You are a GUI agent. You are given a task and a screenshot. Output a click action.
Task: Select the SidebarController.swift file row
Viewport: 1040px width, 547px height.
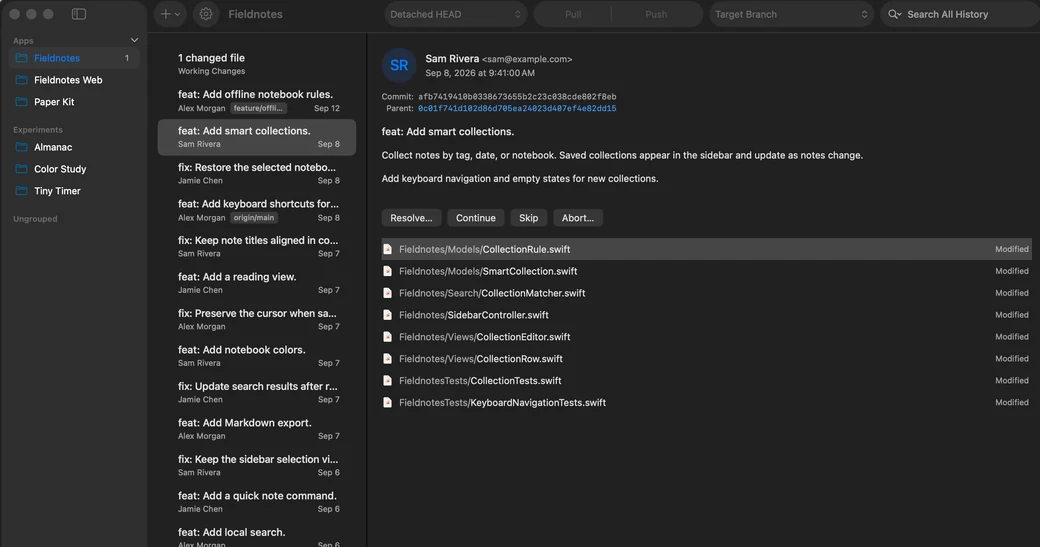(x=706, y=315)
